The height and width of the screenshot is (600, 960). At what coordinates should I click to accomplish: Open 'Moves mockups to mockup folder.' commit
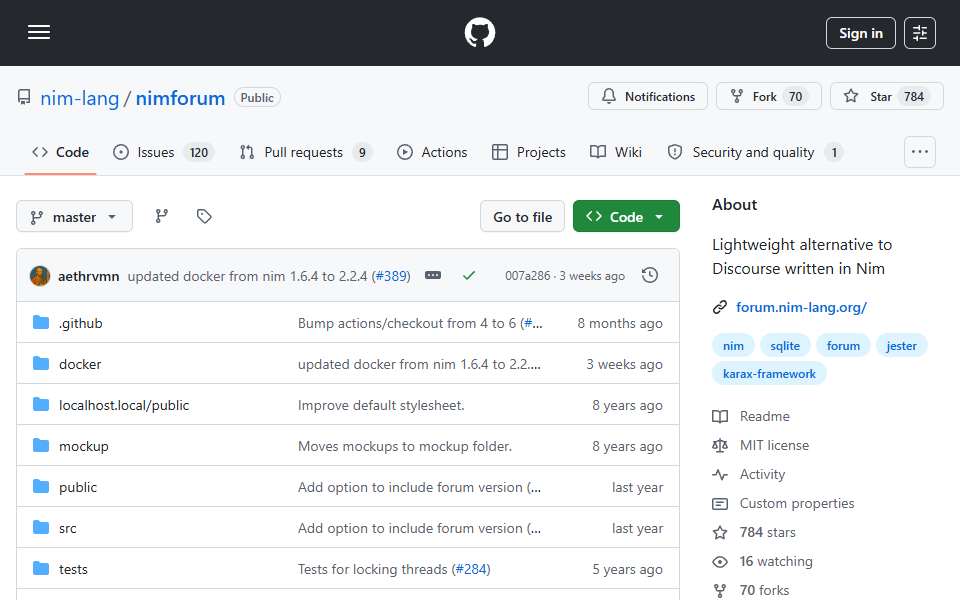[x=405, y=446]
